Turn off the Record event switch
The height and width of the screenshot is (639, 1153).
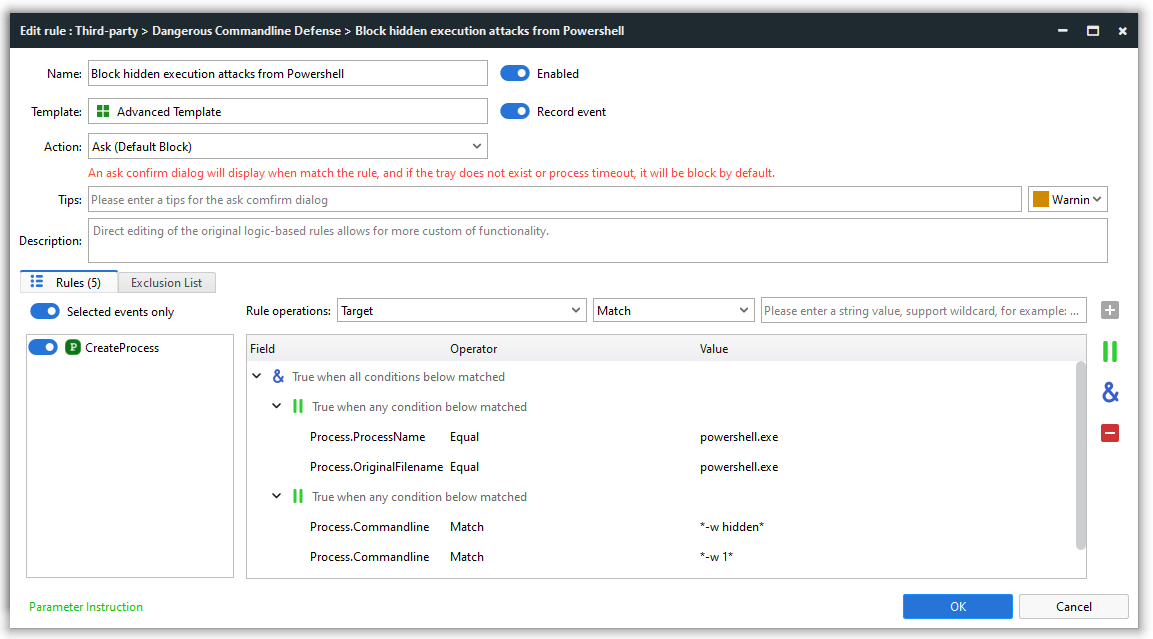click(x=515, y=112)
